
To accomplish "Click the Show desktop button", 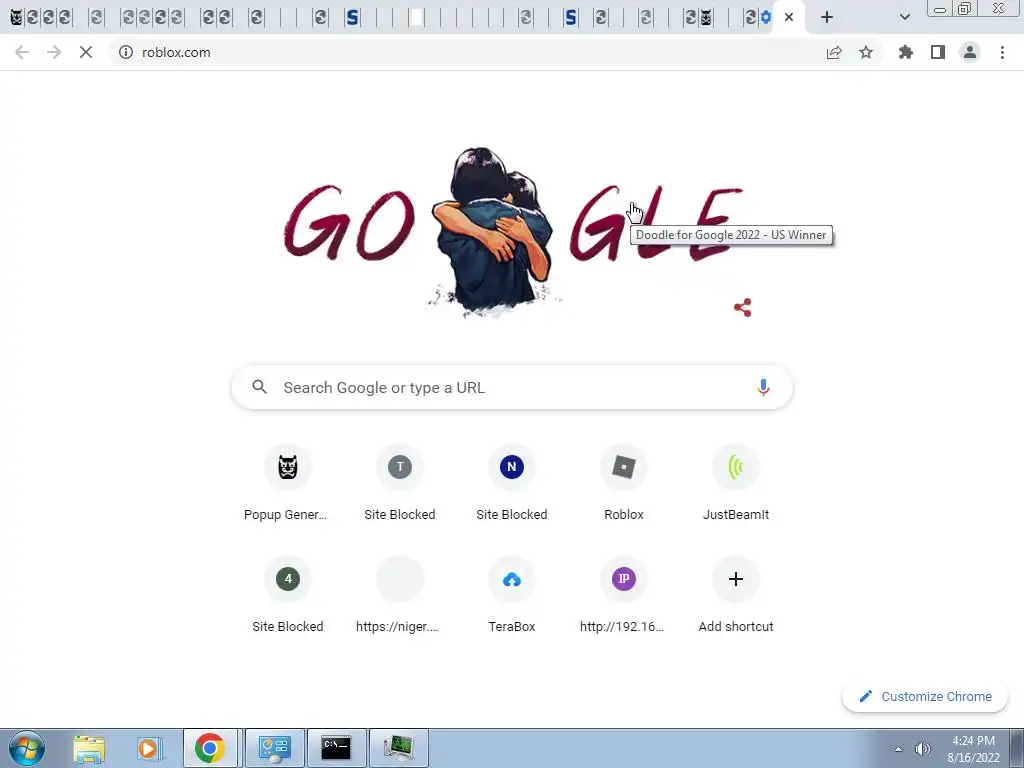I will tap(1017, 748).
